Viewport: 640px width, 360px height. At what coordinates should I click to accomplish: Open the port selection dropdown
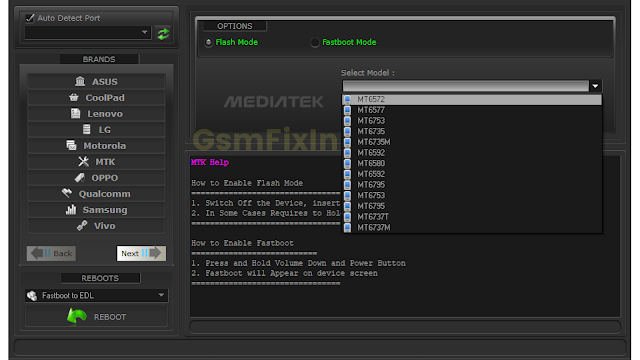88,33
